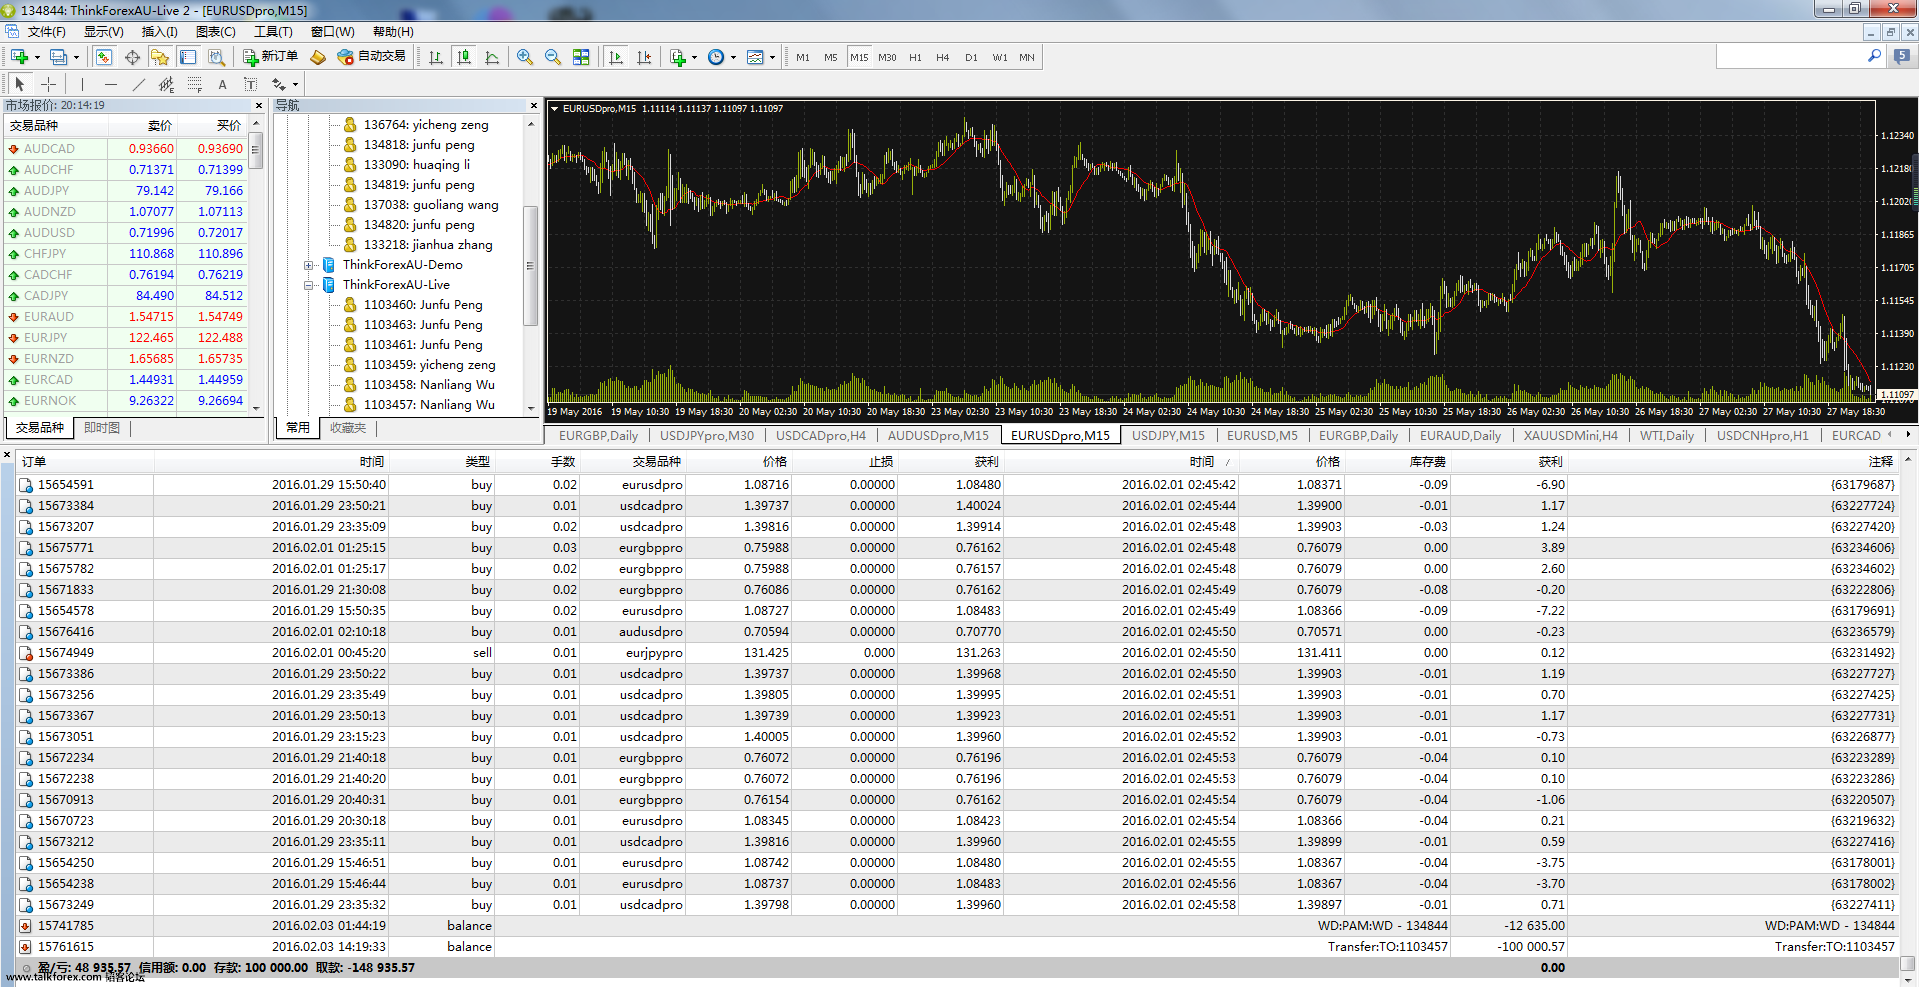Viewport: 1919px width, 987px height.
Task: Switch chart to line chart style
Action: (x=492, y=57)
